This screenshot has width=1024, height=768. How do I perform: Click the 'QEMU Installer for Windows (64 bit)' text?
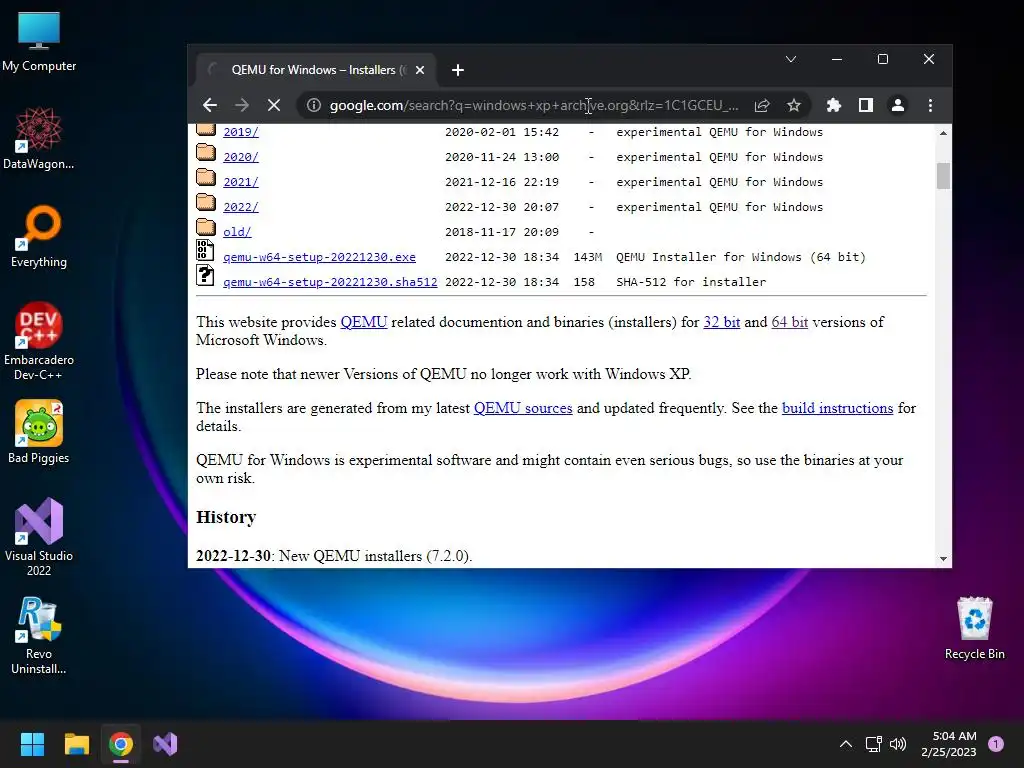741,257
